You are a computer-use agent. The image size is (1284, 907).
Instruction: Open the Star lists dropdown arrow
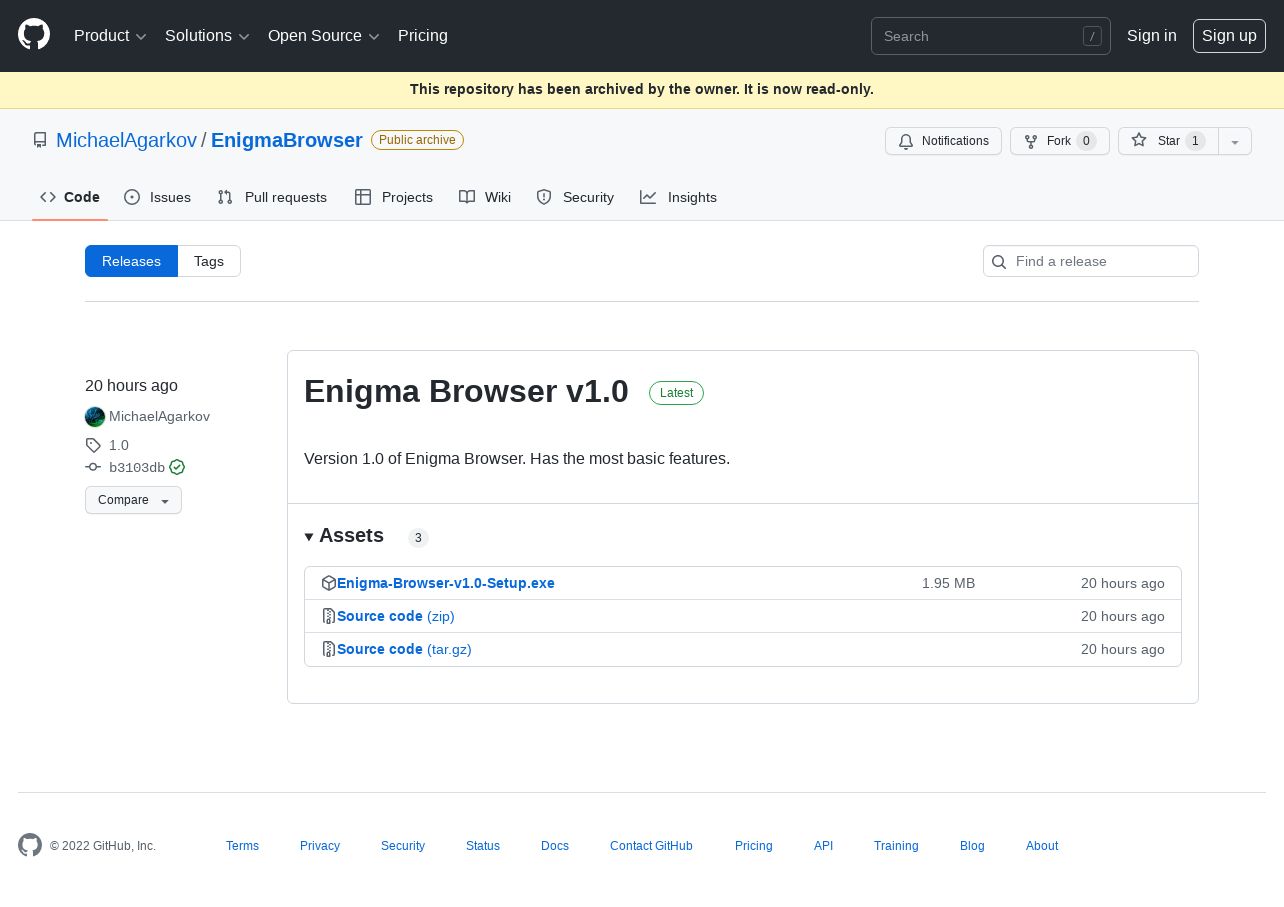click(x=1235, y=141)
